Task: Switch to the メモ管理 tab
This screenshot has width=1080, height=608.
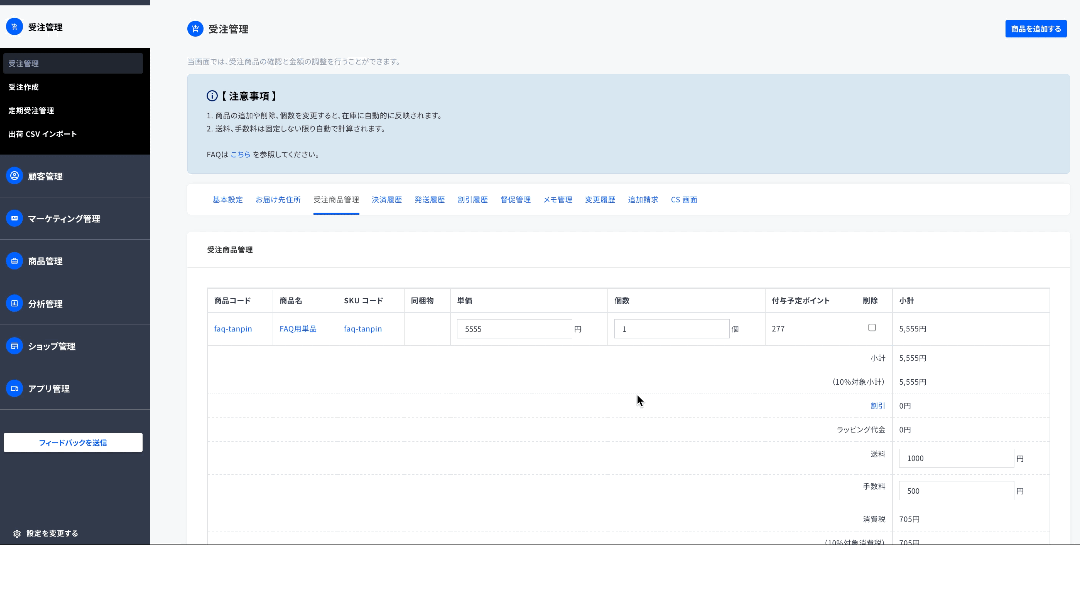Action: click(558, 200)
